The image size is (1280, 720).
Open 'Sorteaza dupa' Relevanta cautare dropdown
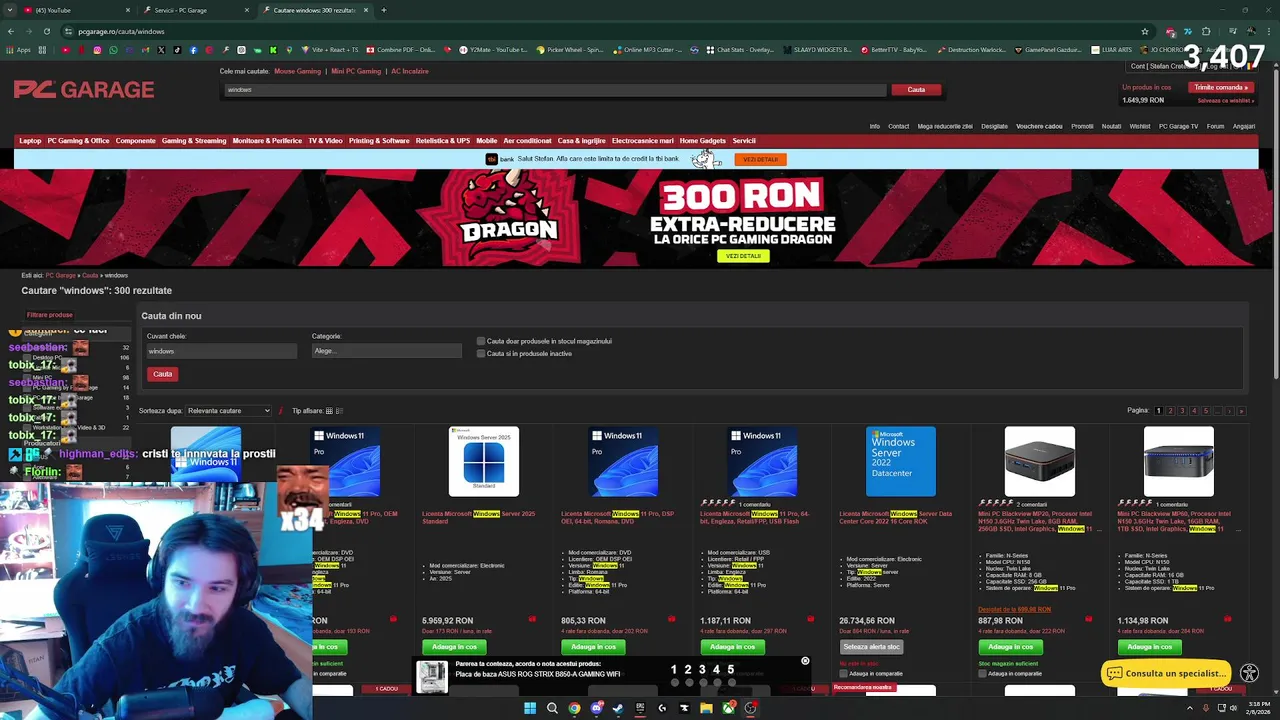point(228,411)
